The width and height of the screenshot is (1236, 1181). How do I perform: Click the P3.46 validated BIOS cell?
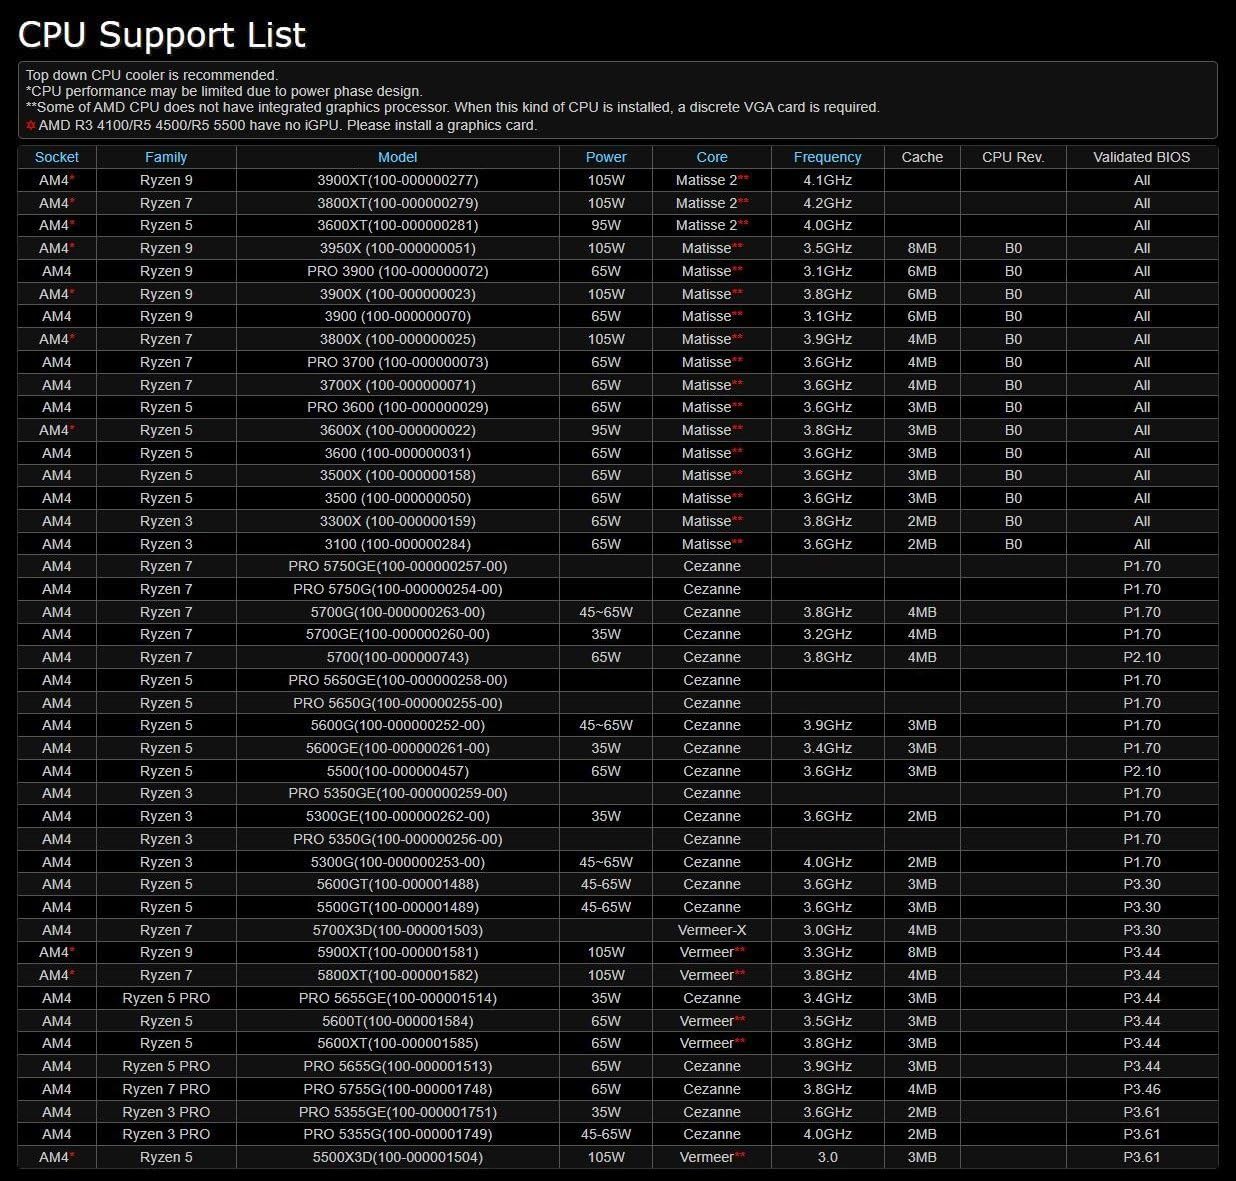click(x=1142, y=1089)
